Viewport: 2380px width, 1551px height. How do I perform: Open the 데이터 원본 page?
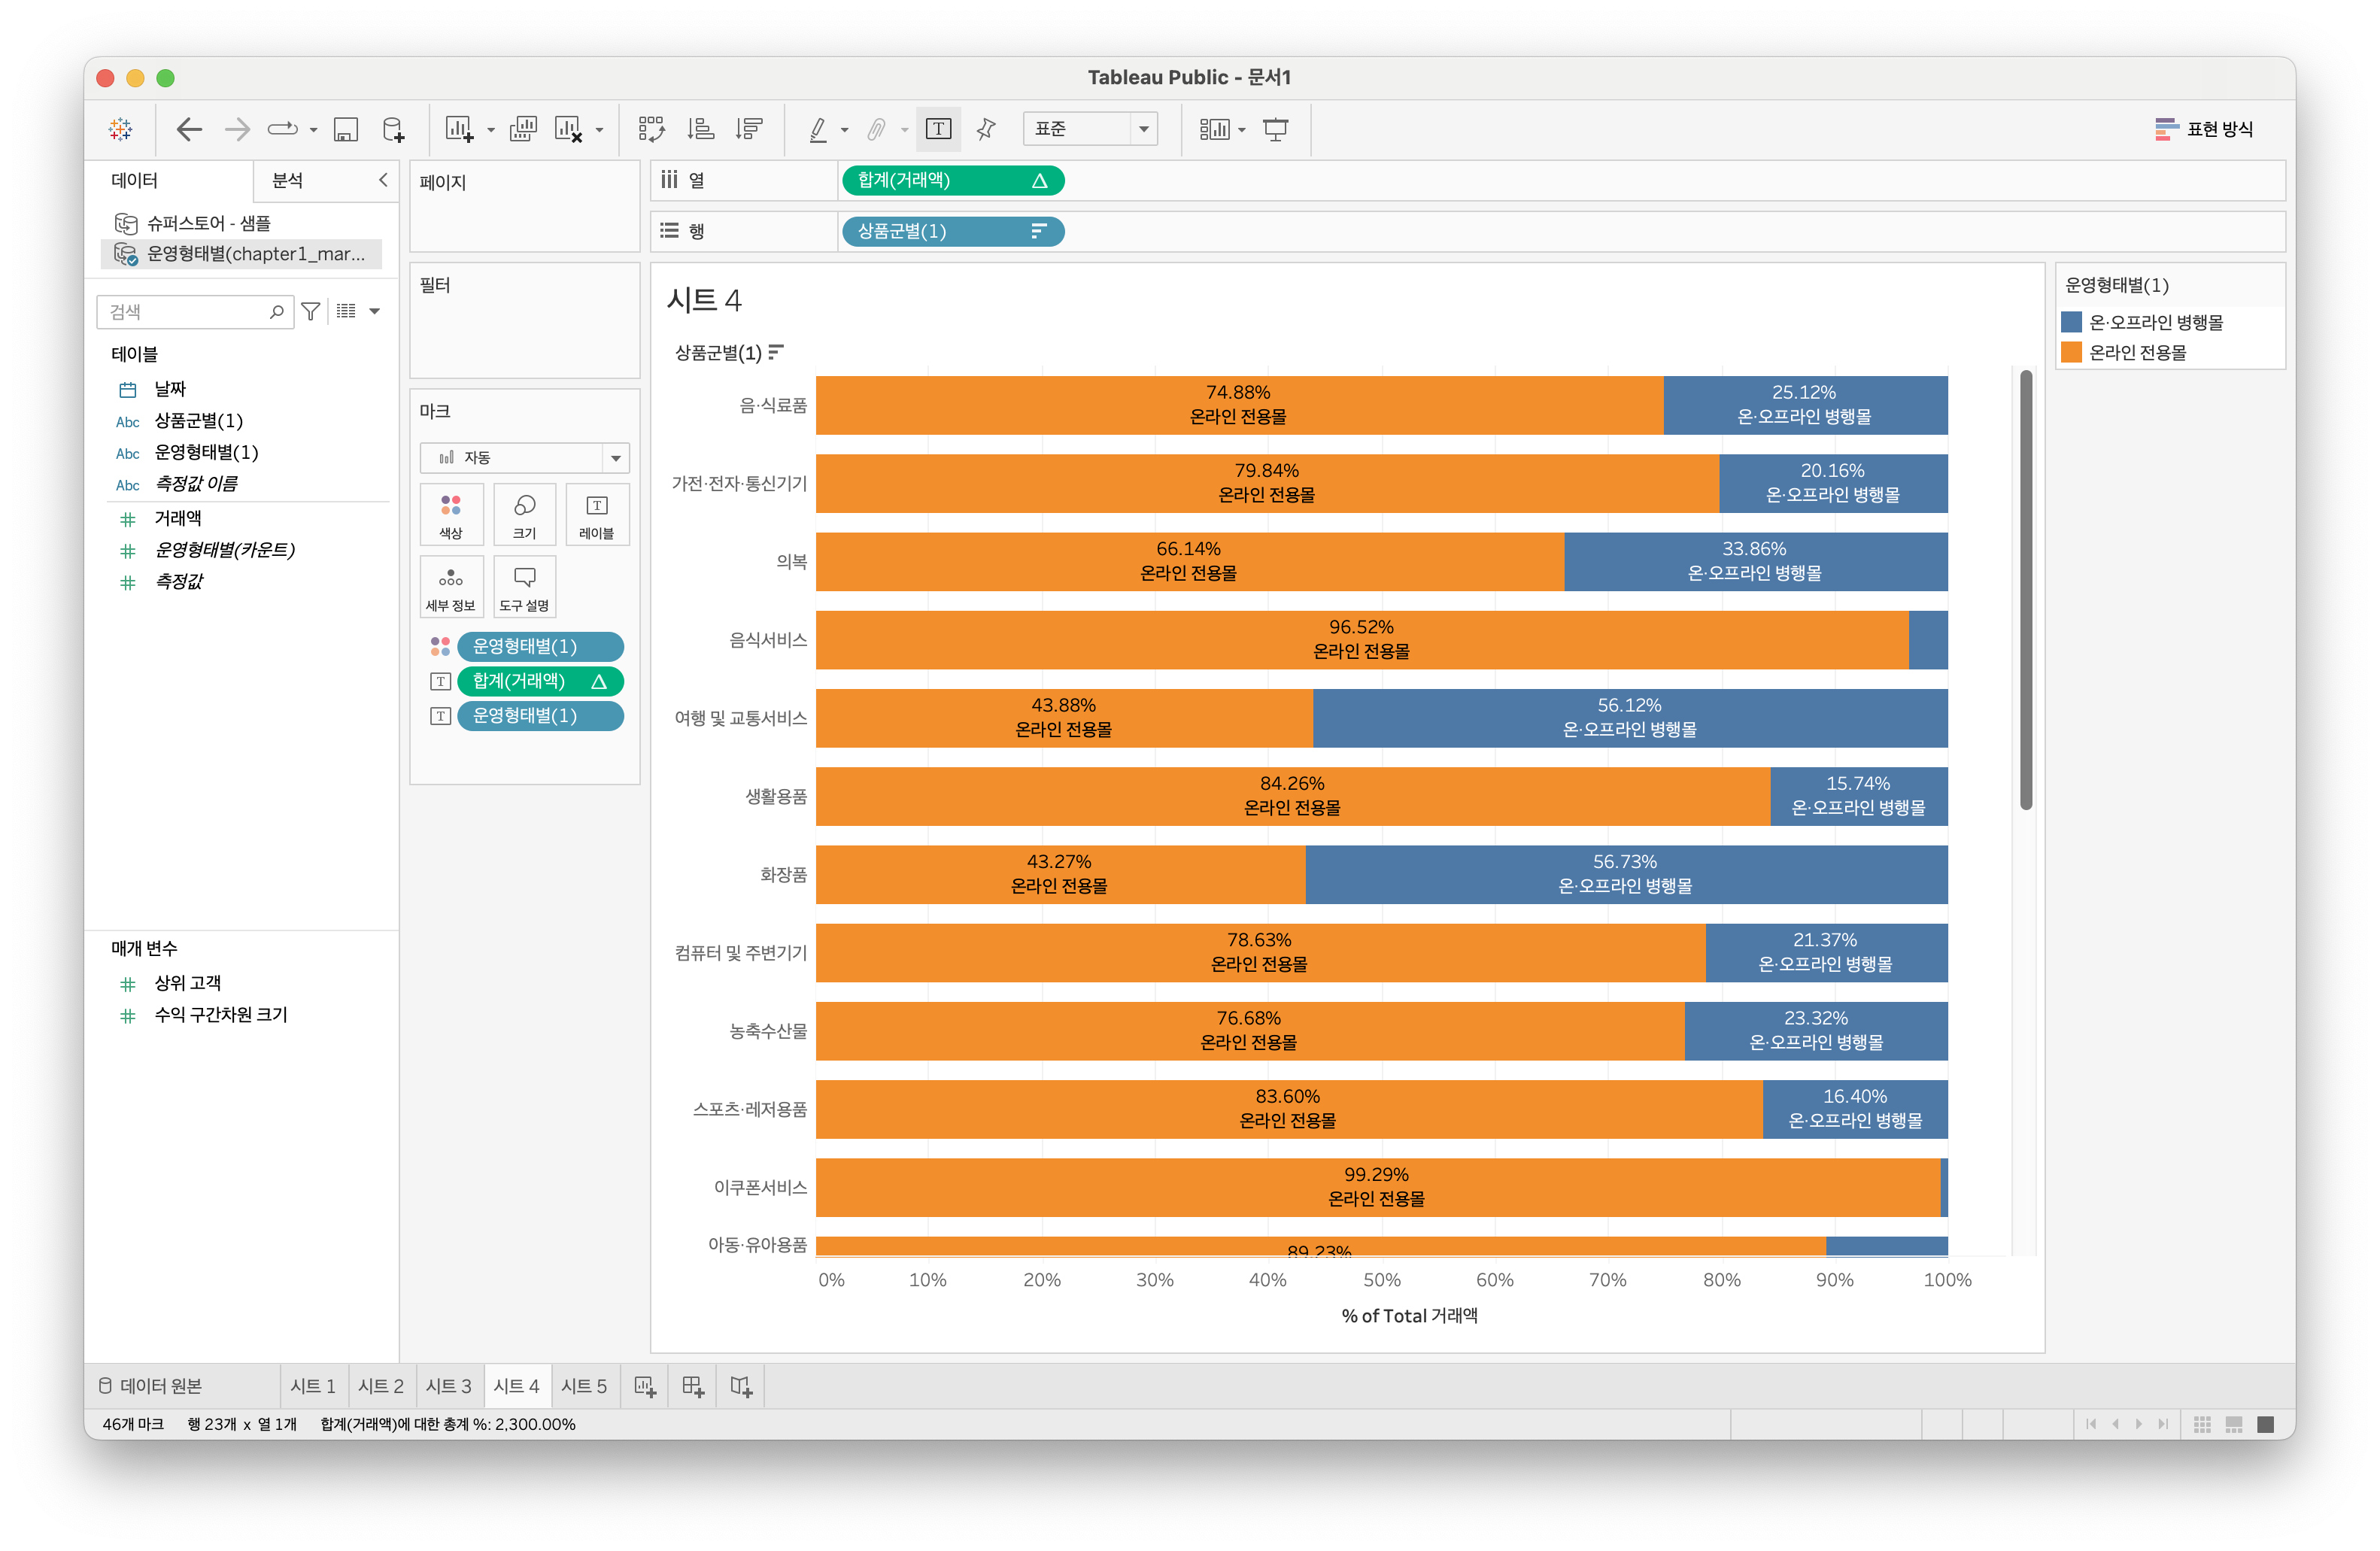coord(151,1386)
